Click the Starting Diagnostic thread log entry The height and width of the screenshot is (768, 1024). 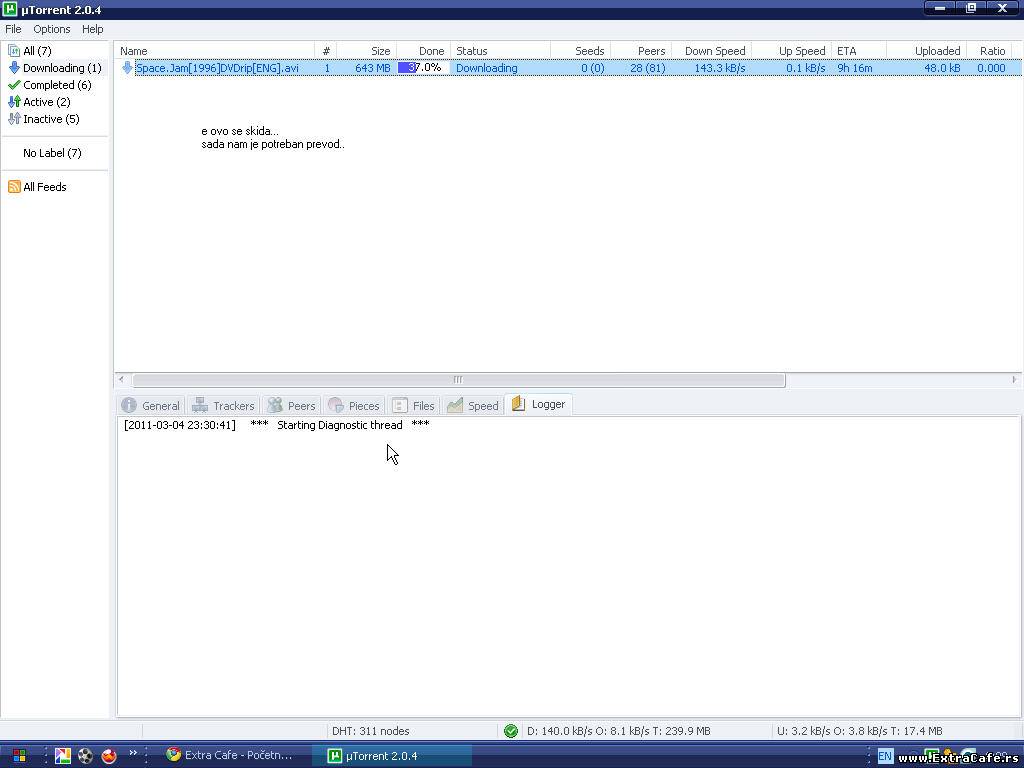277,425
